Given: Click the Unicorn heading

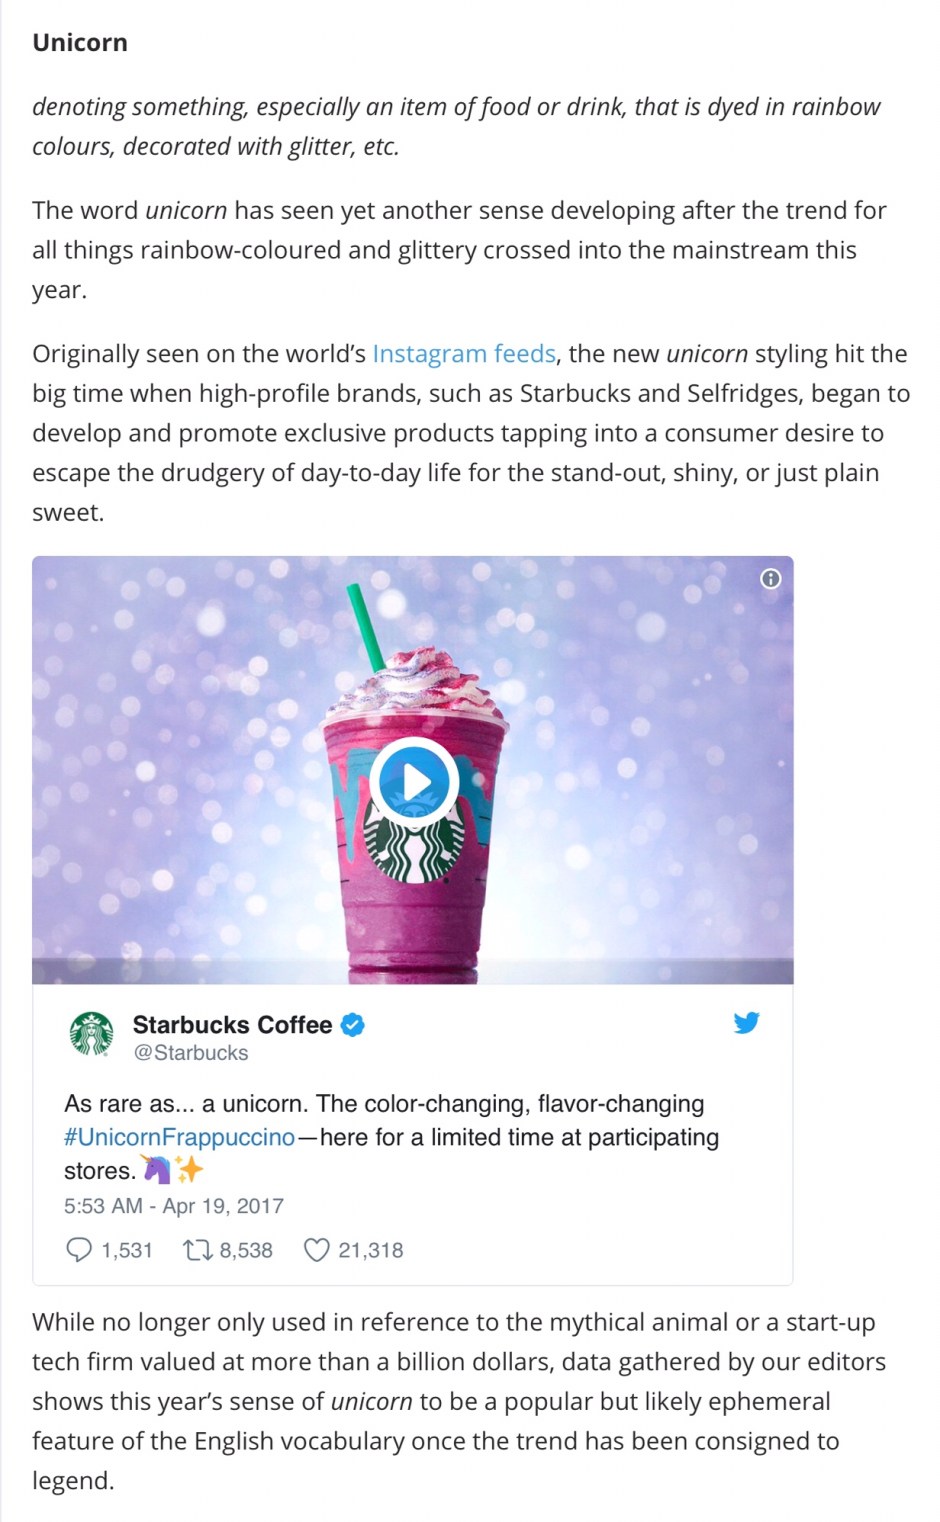Looking at the screenshot, I should click(x=80, y=43).
